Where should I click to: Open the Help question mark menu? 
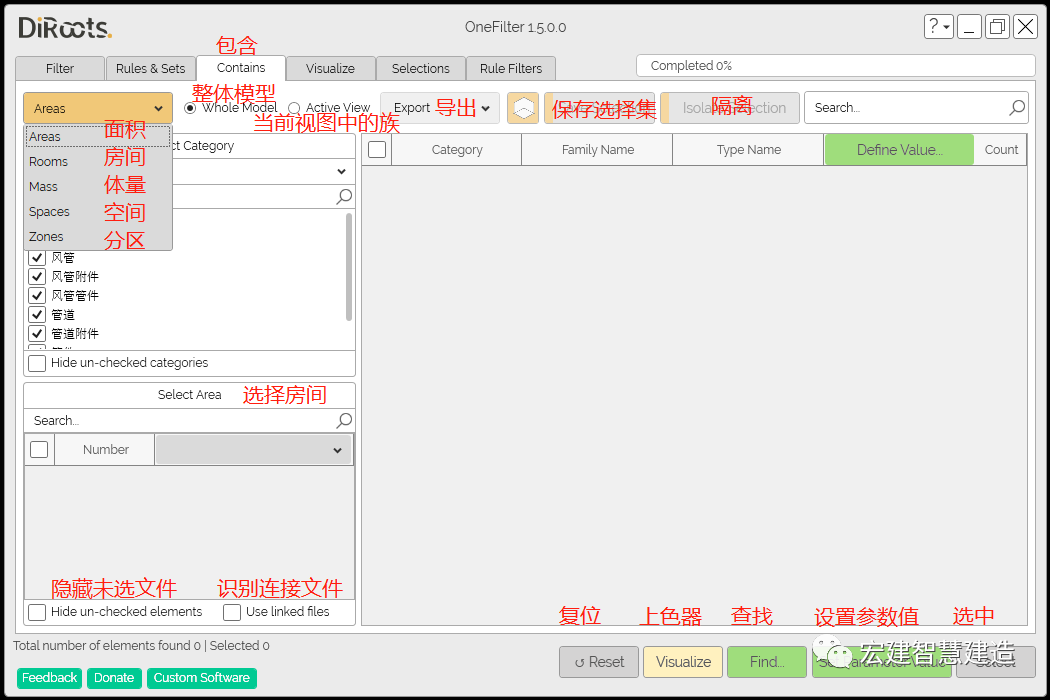(938, 26)
